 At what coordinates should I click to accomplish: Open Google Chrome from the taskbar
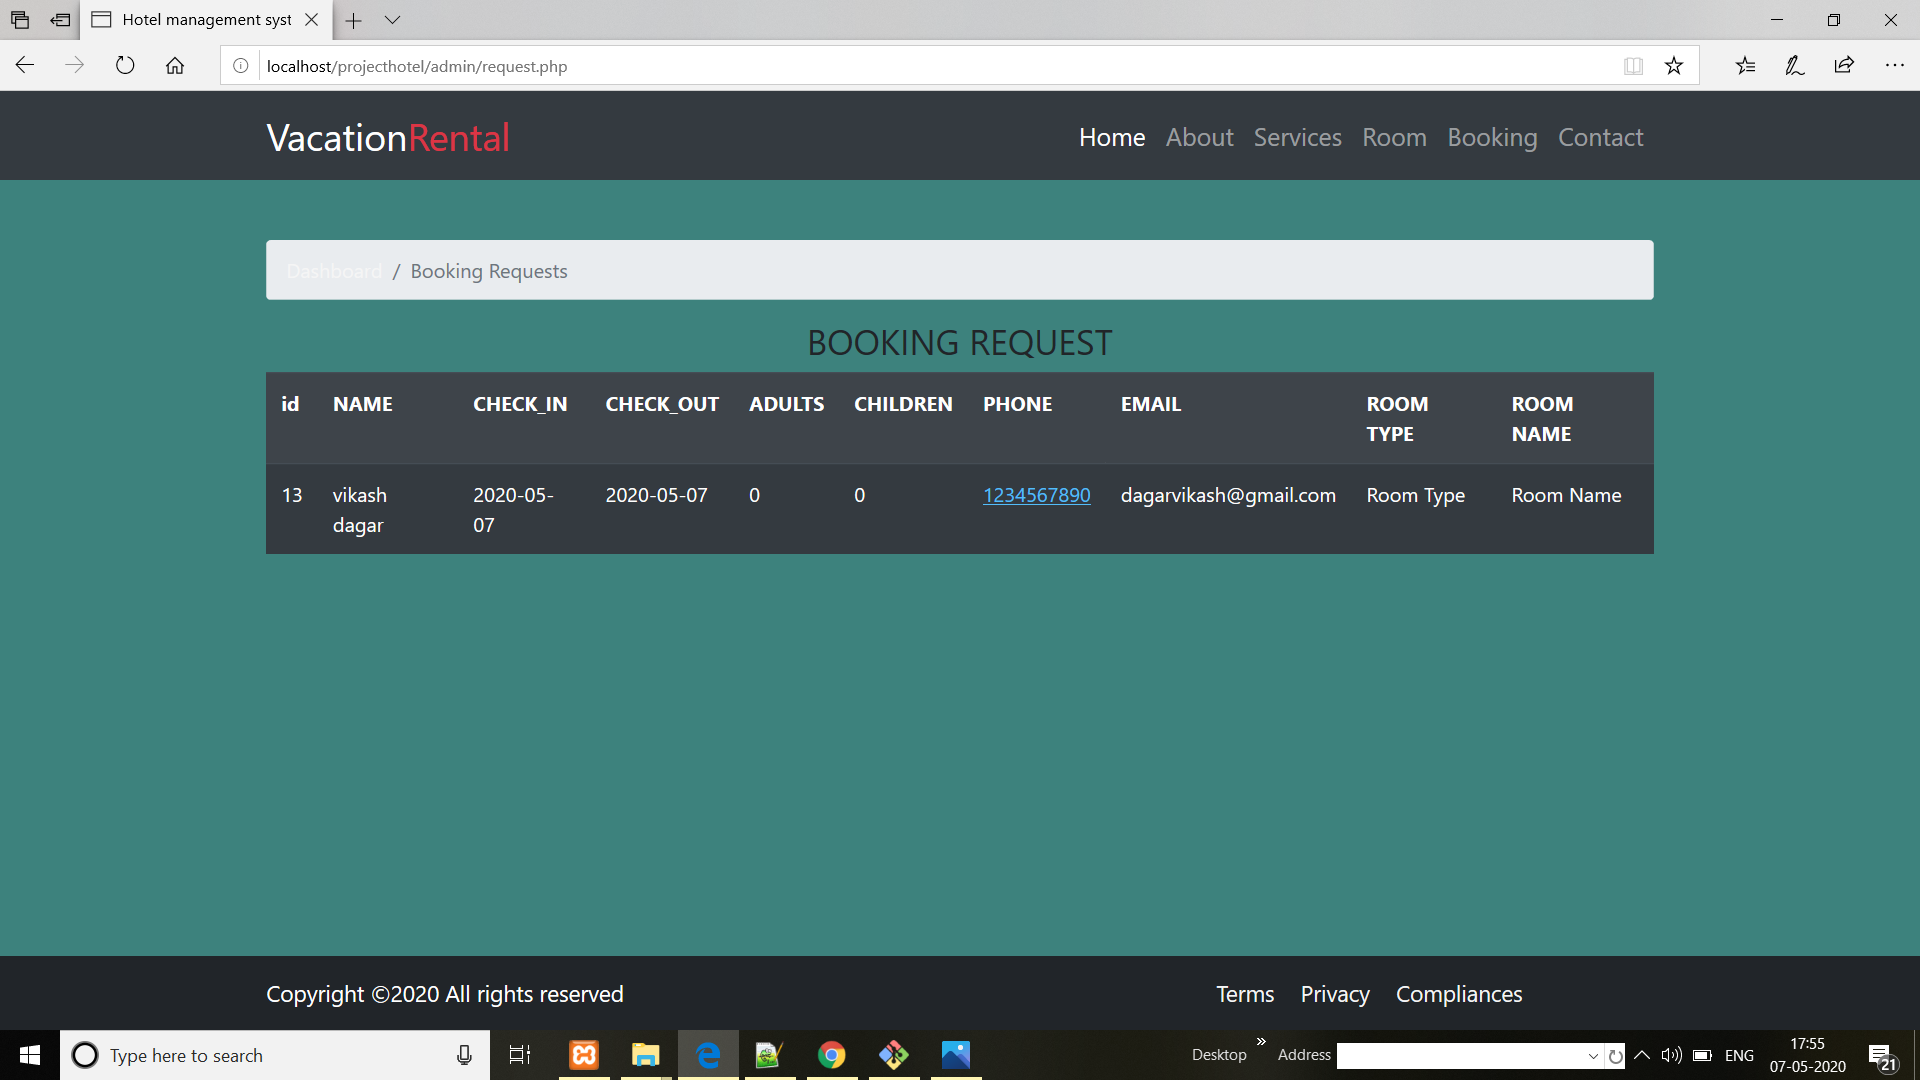pyautogui.click(x=832, y=1054)
